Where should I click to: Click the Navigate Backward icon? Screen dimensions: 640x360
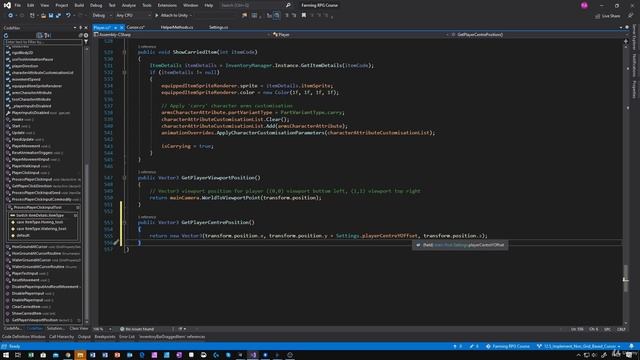(10, 16)
